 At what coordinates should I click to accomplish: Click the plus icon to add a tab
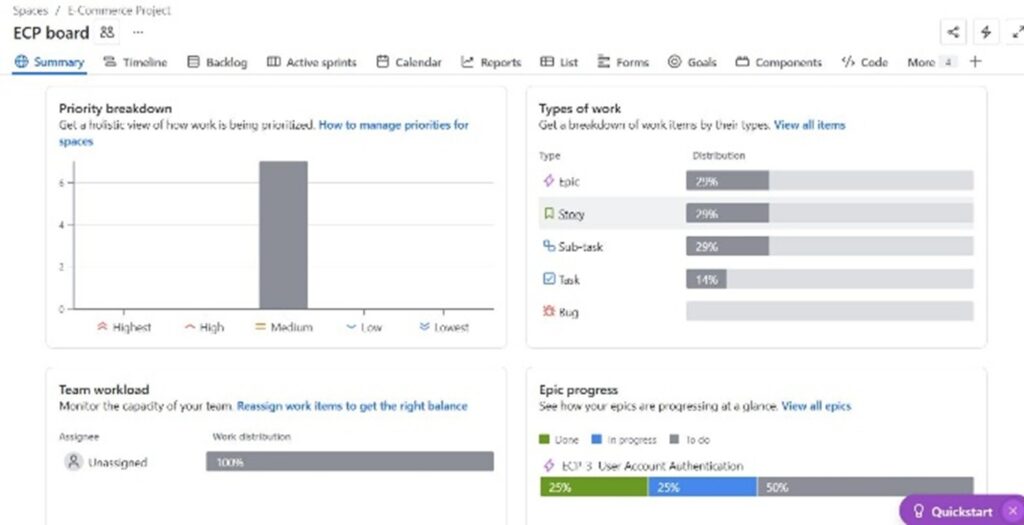[x=976, y=62]
